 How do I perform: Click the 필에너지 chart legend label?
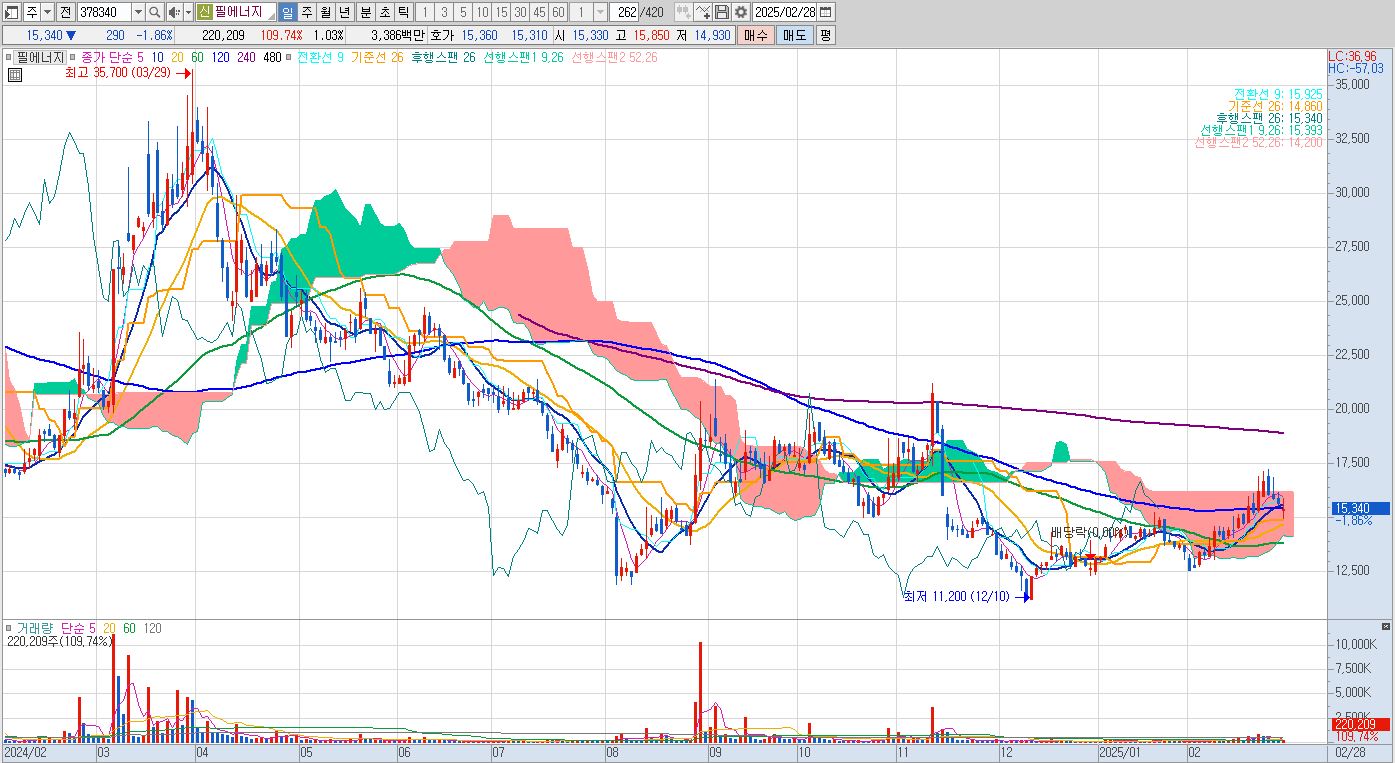pos(39,57)
